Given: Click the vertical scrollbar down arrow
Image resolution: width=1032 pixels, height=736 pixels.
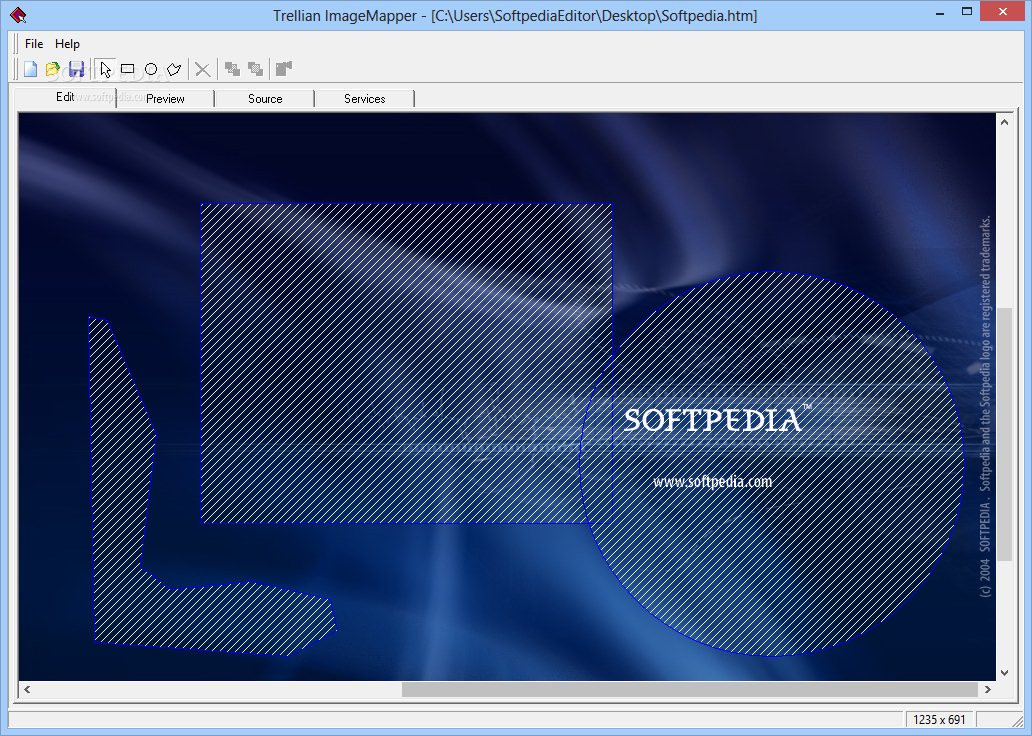Looking at the screenshot, I should [1004, 673].
